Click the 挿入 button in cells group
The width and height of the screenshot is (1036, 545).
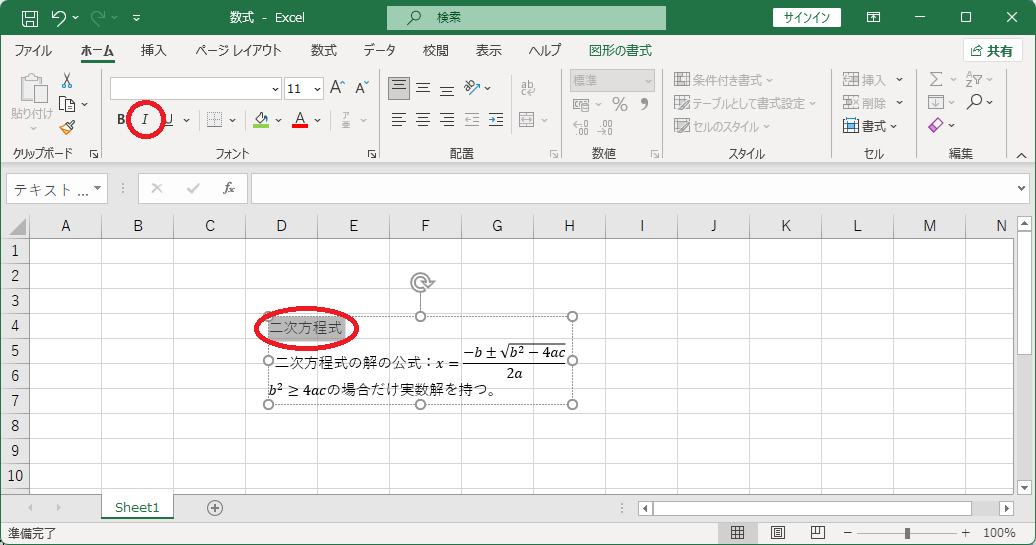pyautogui.click(x=873, y=80)
